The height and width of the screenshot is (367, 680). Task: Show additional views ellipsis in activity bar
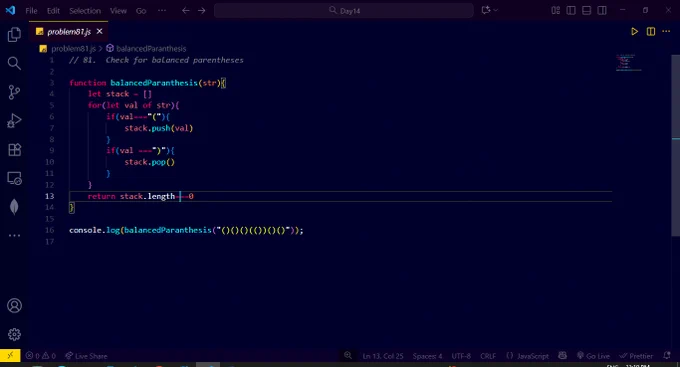coord(14,236)
